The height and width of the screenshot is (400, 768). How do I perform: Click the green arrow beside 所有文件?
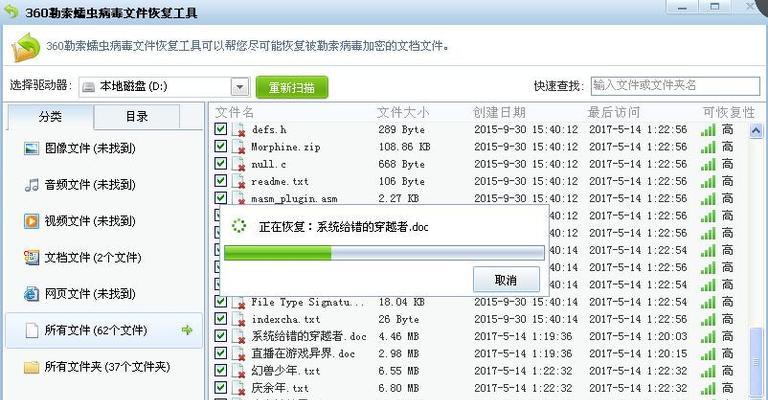[187, 330]
